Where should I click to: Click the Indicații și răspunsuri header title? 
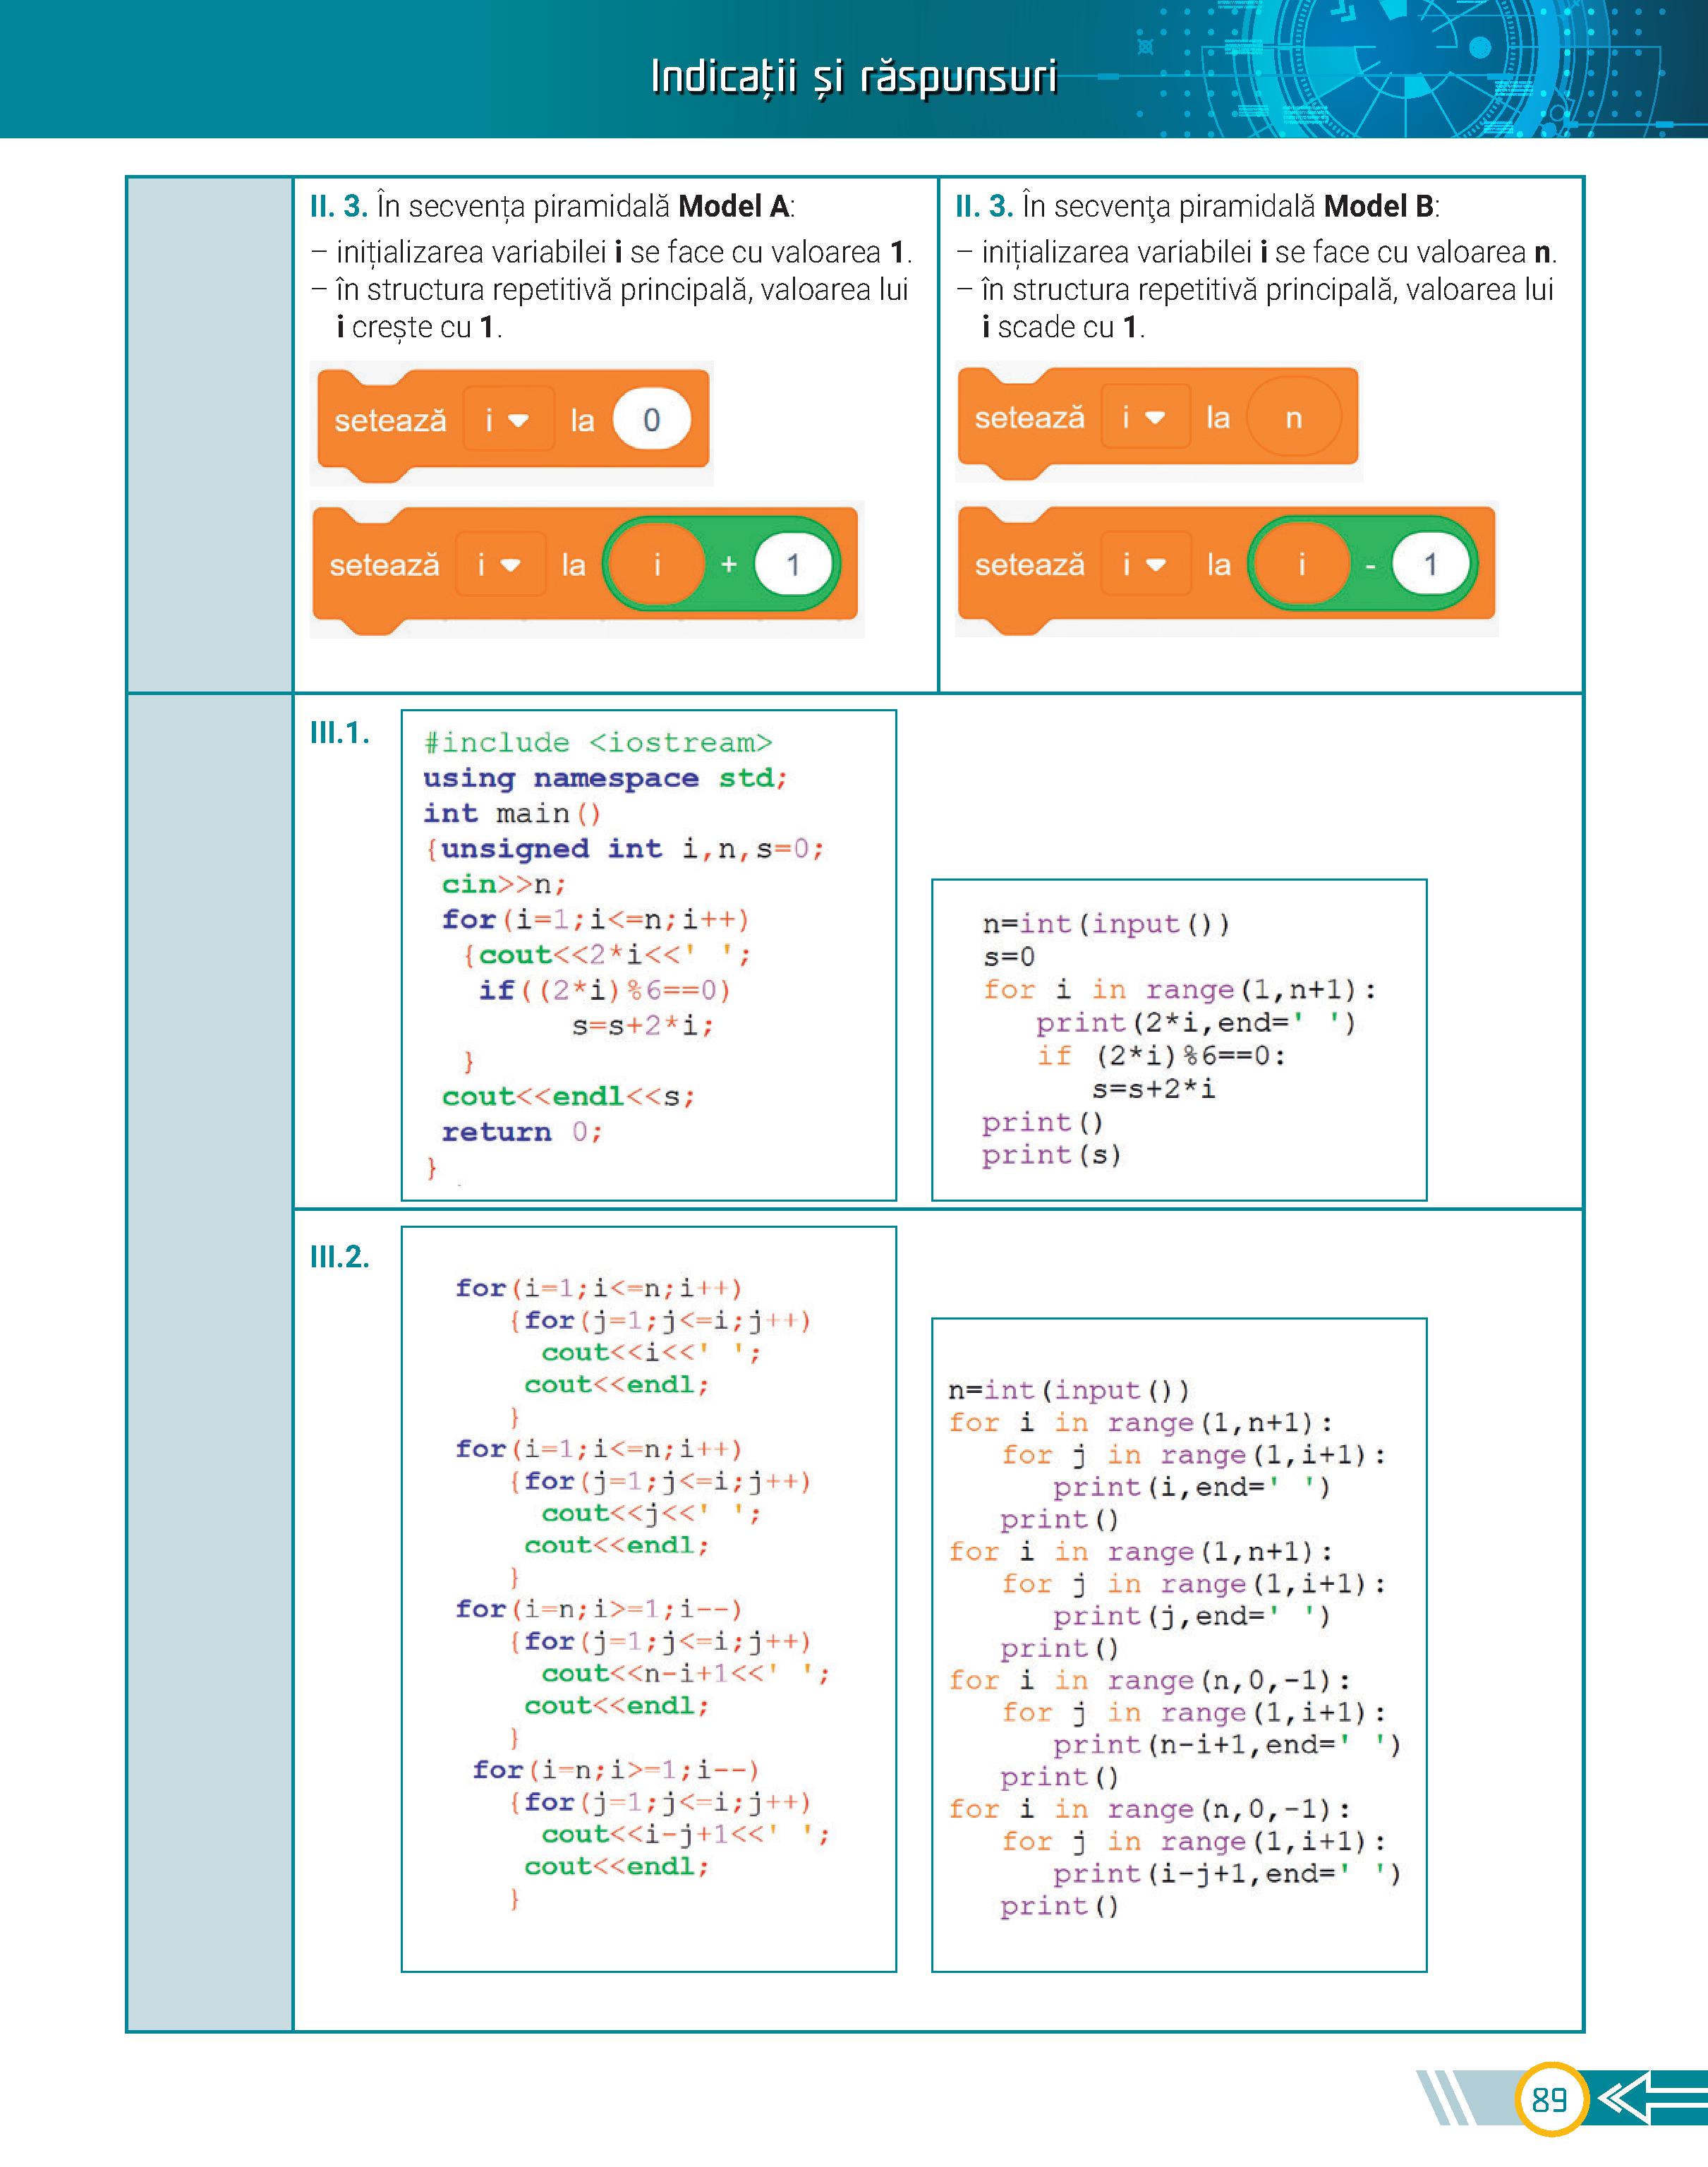pyautogui.click(x=853, y=77)
